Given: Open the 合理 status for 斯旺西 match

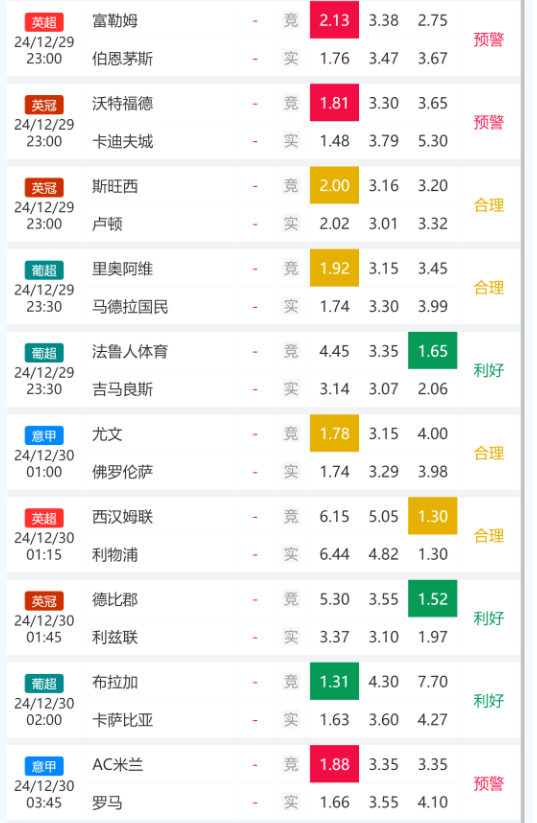Looking at the screenshot, I should tap(489, 205).
